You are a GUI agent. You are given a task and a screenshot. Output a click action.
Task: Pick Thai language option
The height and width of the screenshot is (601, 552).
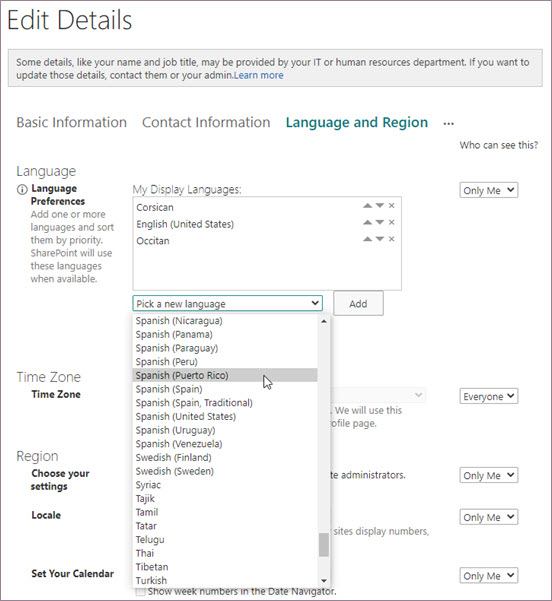225,553
